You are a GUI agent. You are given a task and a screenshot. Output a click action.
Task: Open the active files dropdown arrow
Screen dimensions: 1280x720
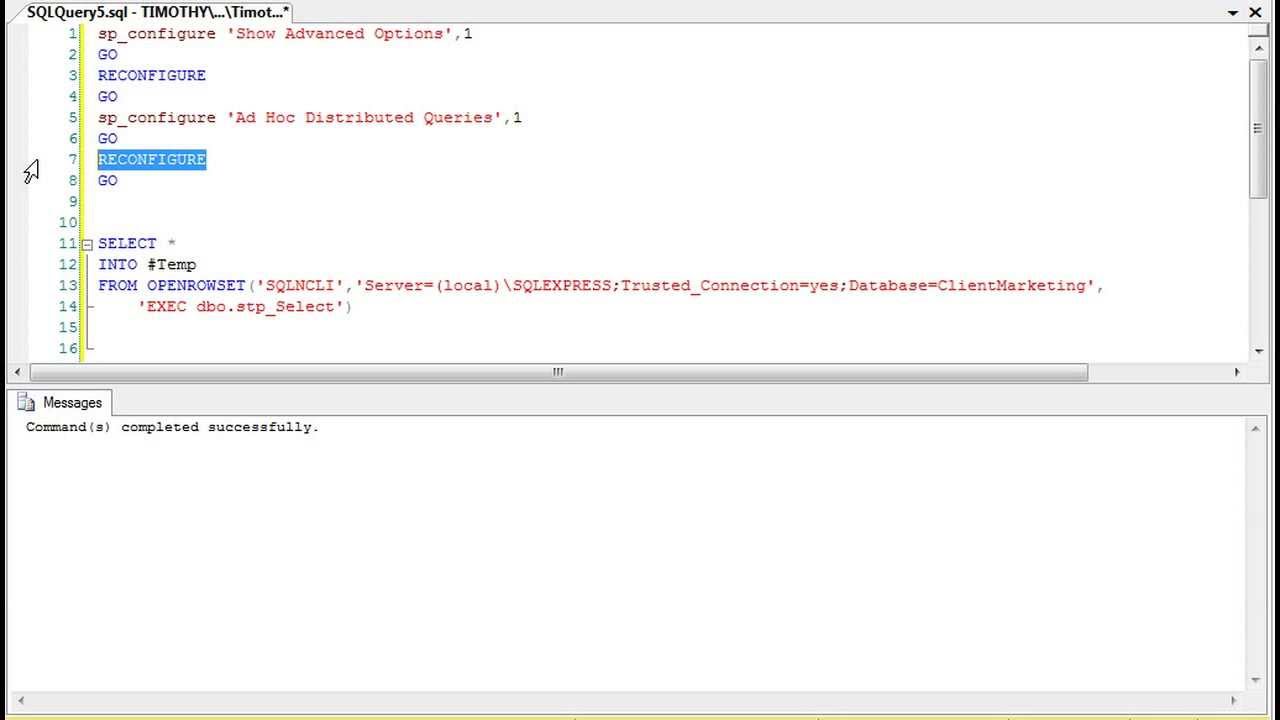click(1234, 12)
